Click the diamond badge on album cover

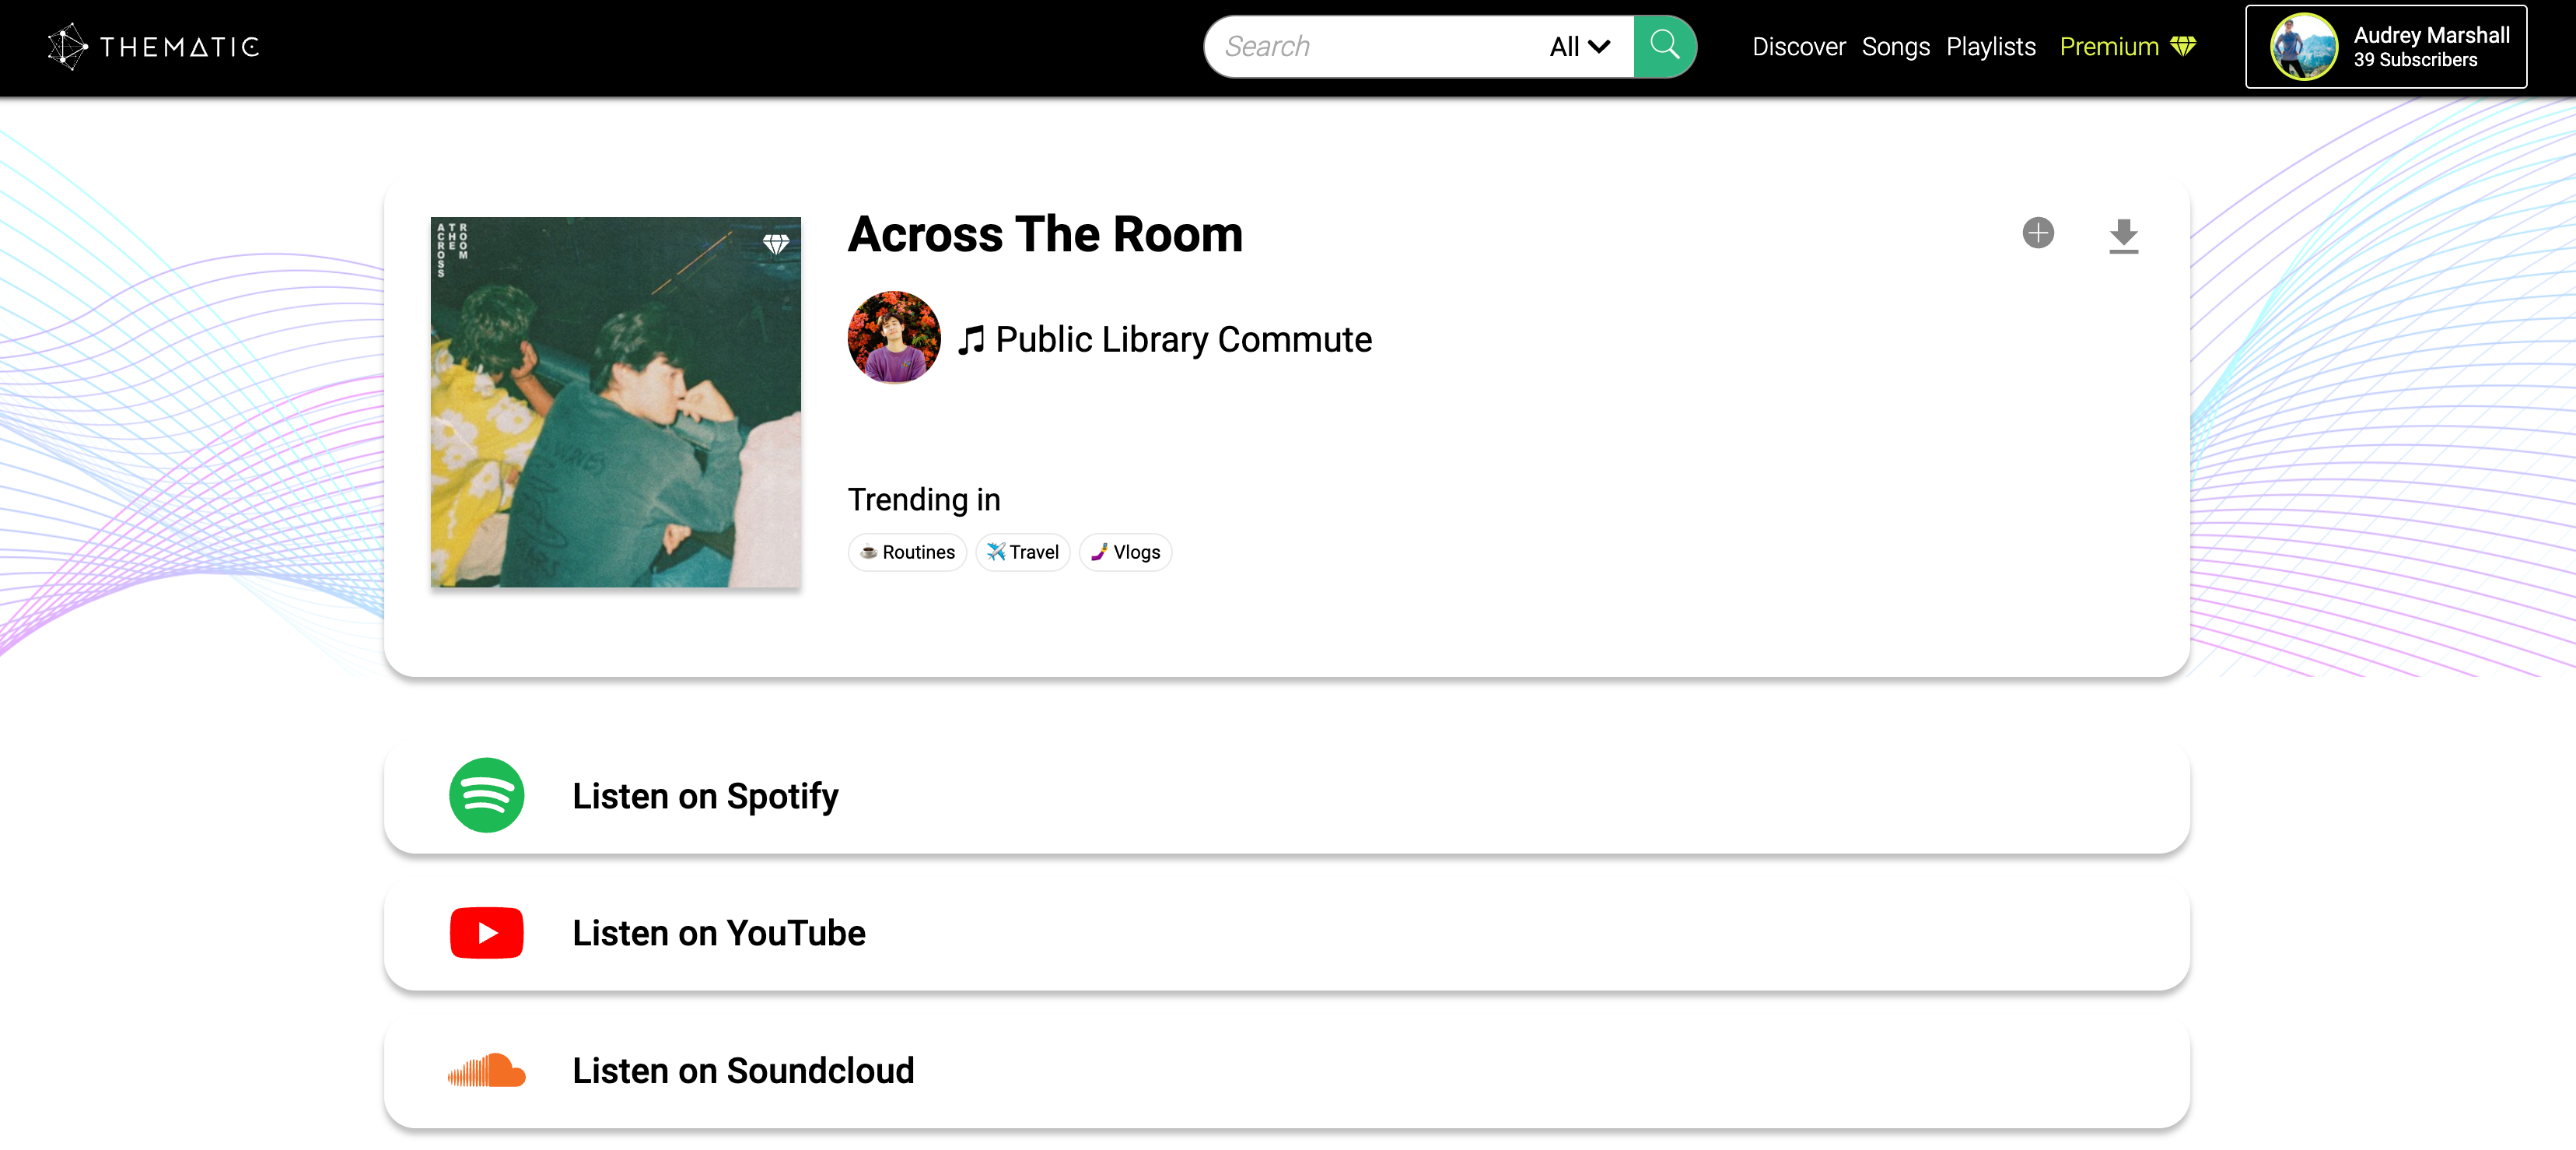tap(776, 243)
